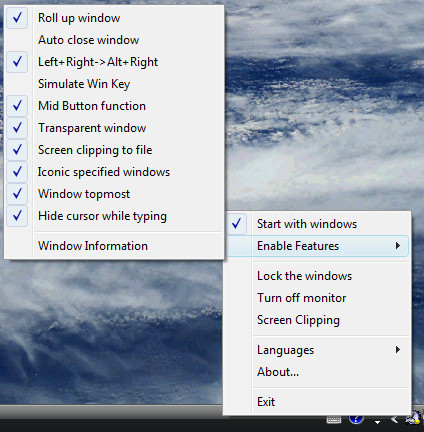
Task: Expand the Enable Features submenu arrow
Action: click(397, 246)
